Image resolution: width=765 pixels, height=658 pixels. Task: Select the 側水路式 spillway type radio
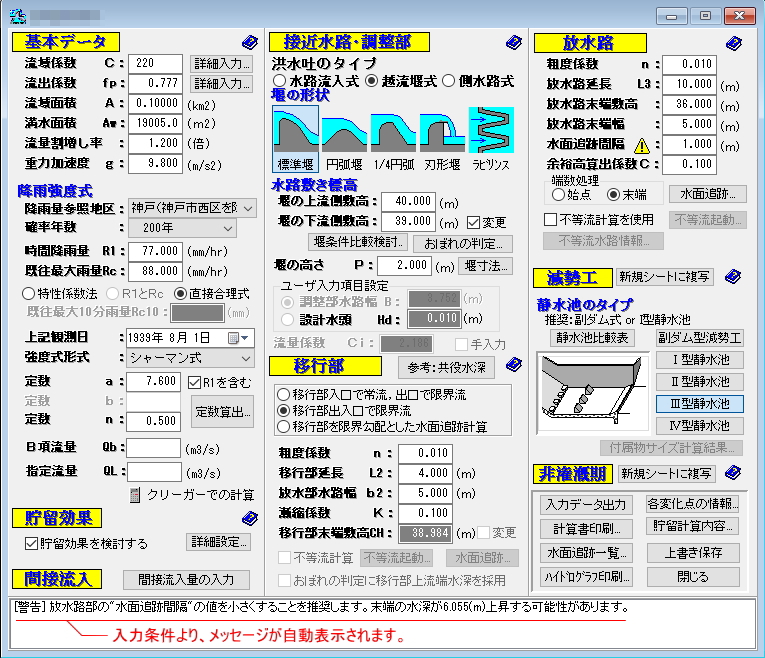click(x=449, y=81)
